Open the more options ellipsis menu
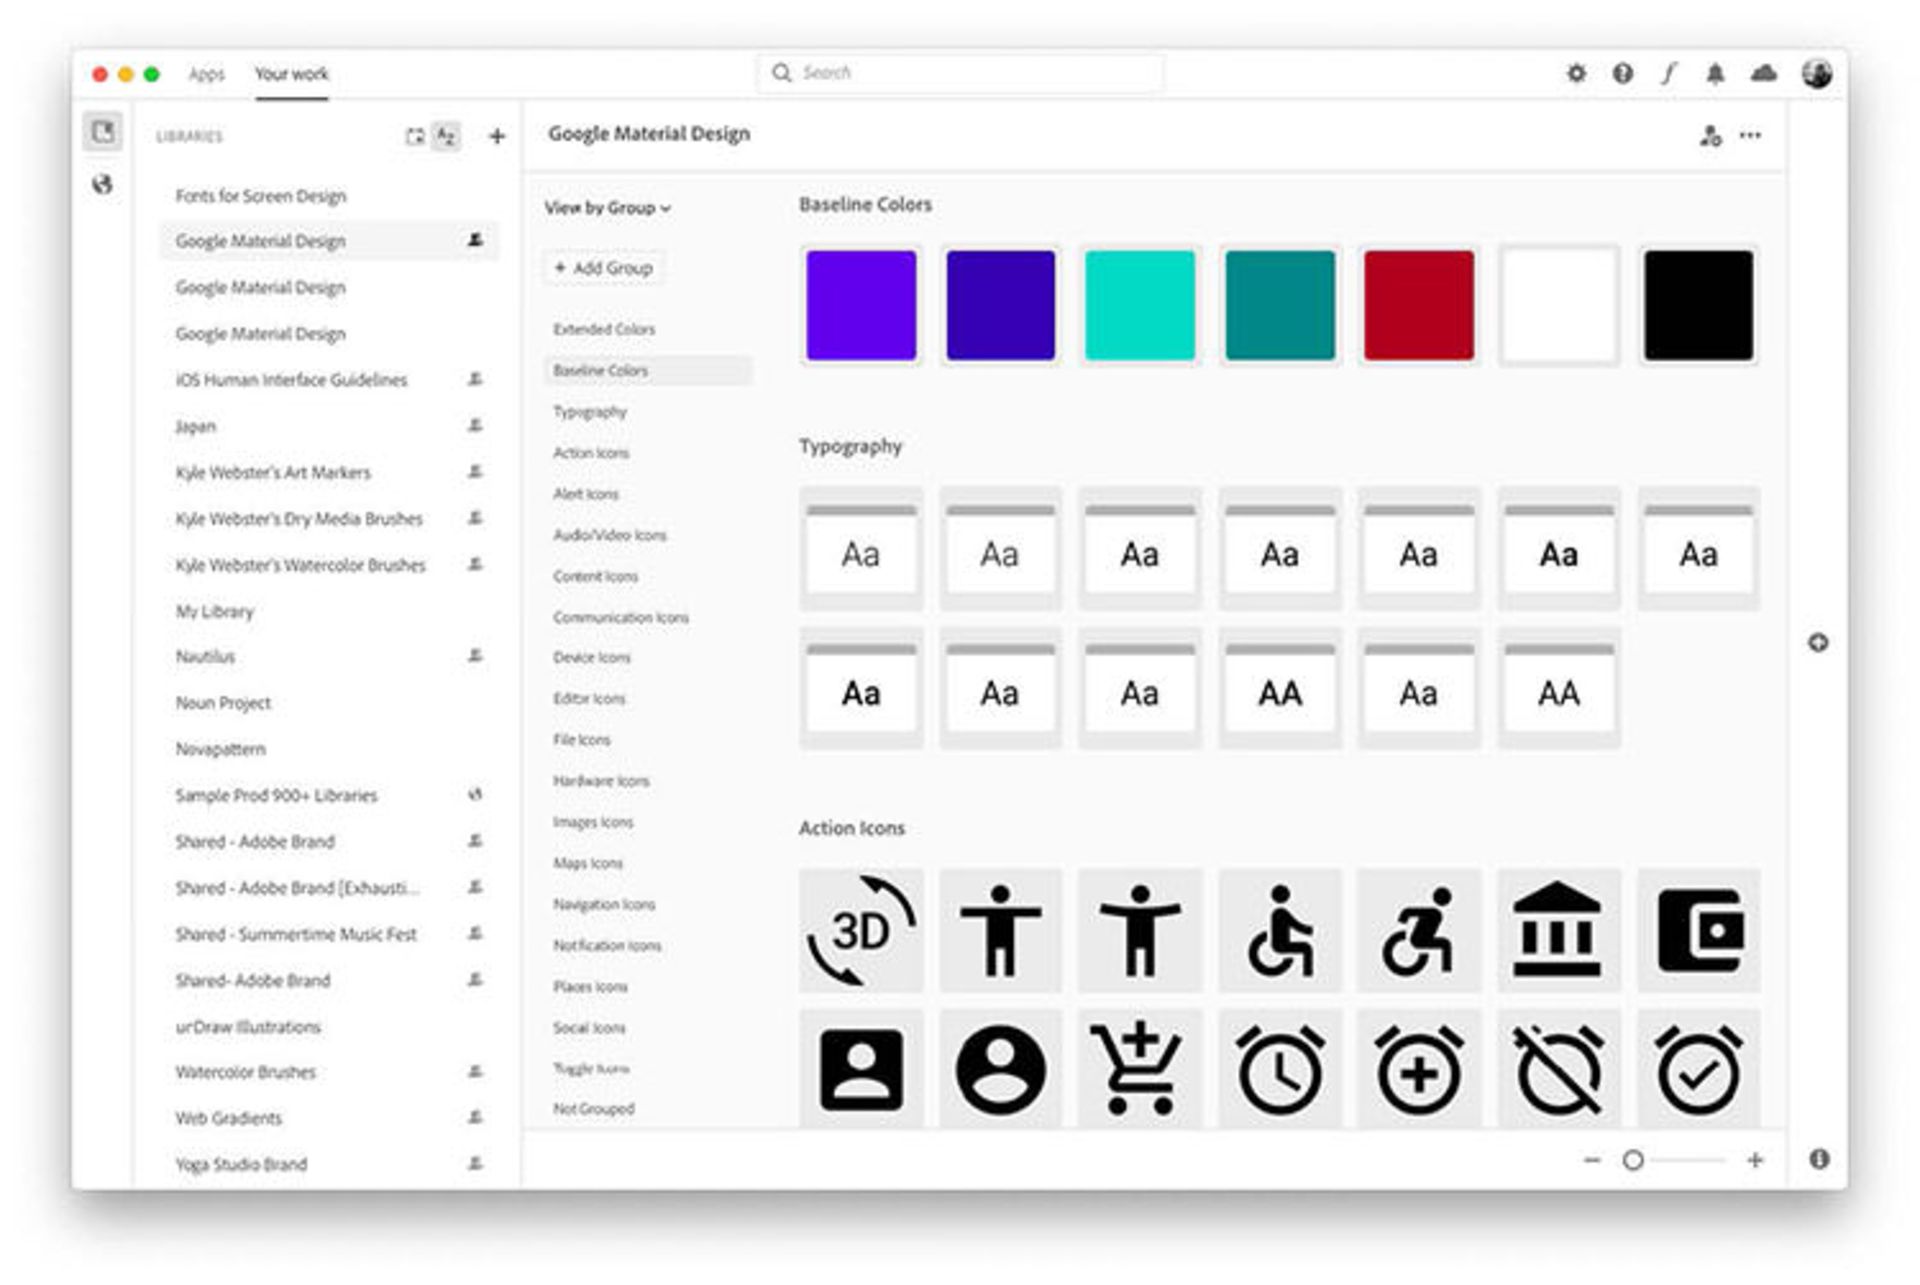 (1752, 135)
